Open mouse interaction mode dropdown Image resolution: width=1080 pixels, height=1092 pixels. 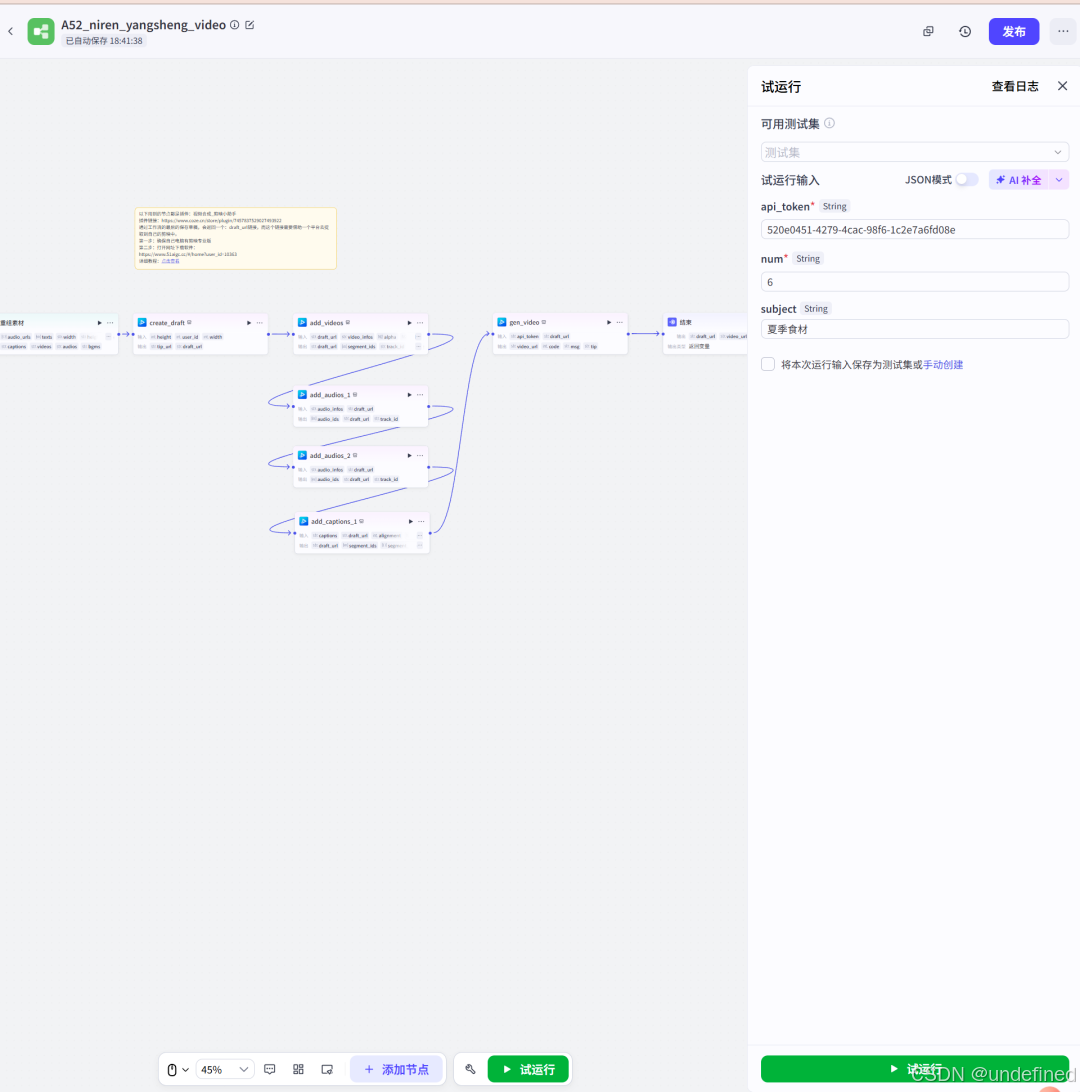coord(178,1069)
